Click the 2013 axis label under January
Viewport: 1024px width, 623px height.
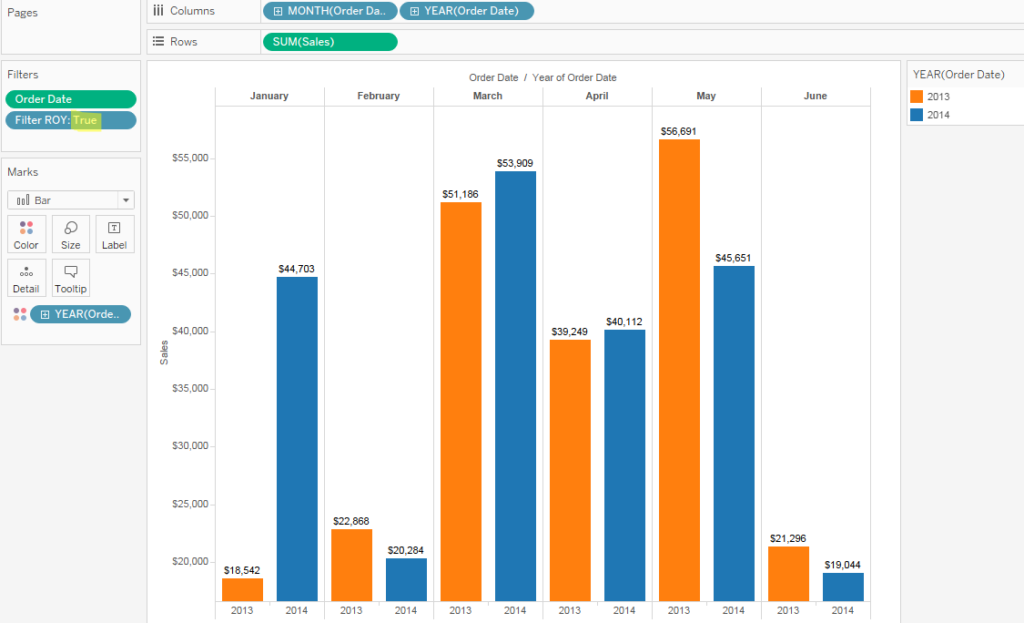[242, 610]
